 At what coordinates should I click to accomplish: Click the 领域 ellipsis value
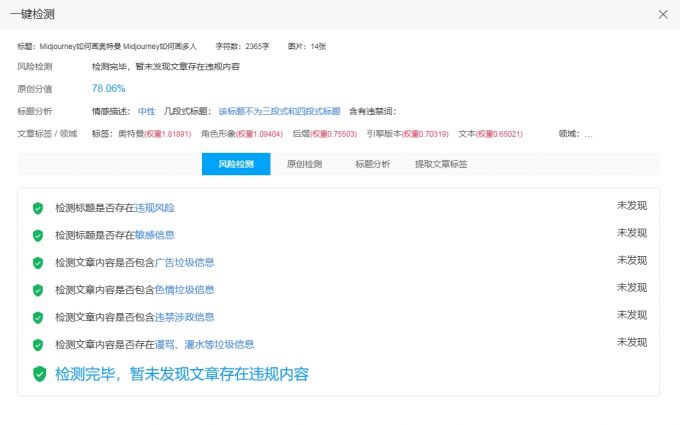(588, 135)
